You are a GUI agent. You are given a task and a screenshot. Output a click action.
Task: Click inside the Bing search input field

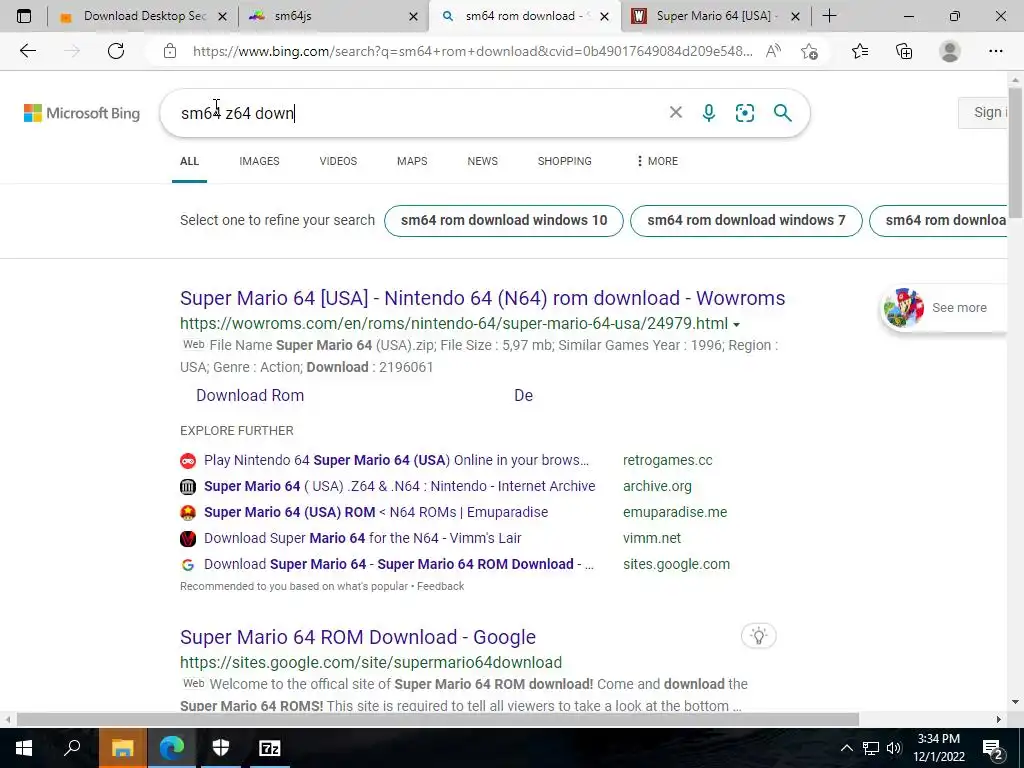pos(418,113)
